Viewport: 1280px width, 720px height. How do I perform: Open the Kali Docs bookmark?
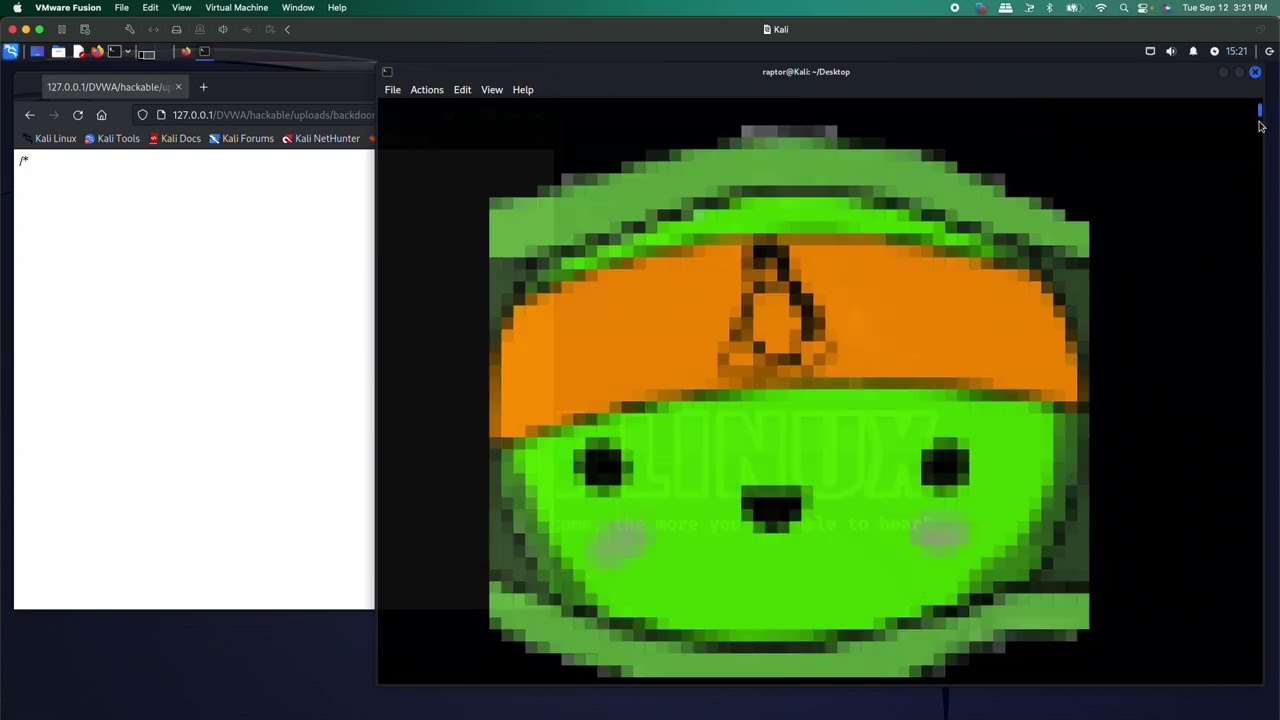175,139
